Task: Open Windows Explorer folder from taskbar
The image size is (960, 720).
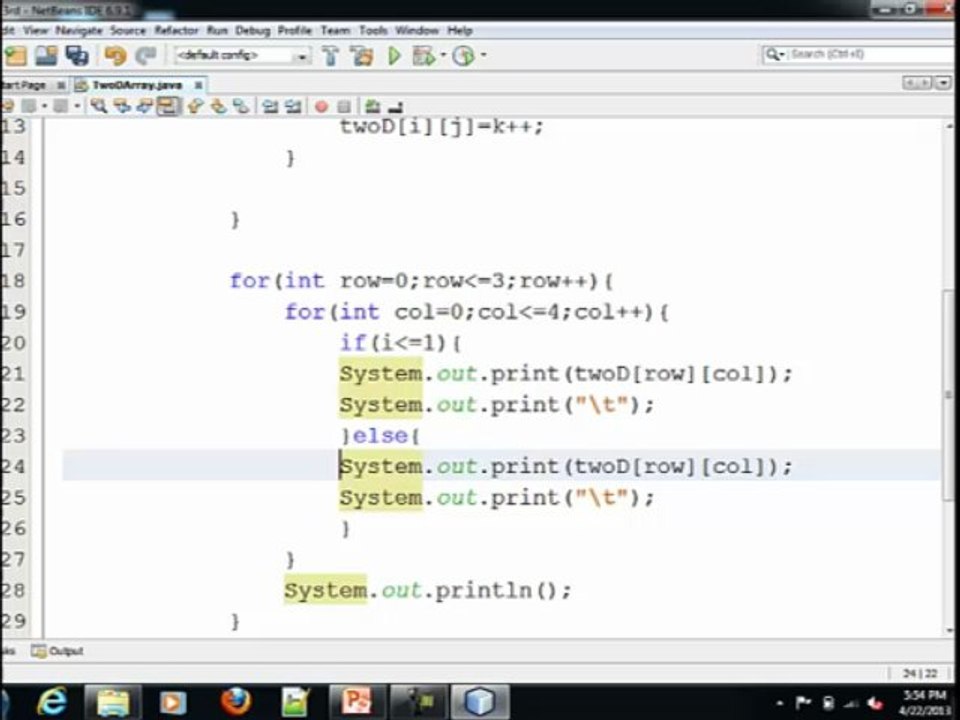Action: [113, 702]
